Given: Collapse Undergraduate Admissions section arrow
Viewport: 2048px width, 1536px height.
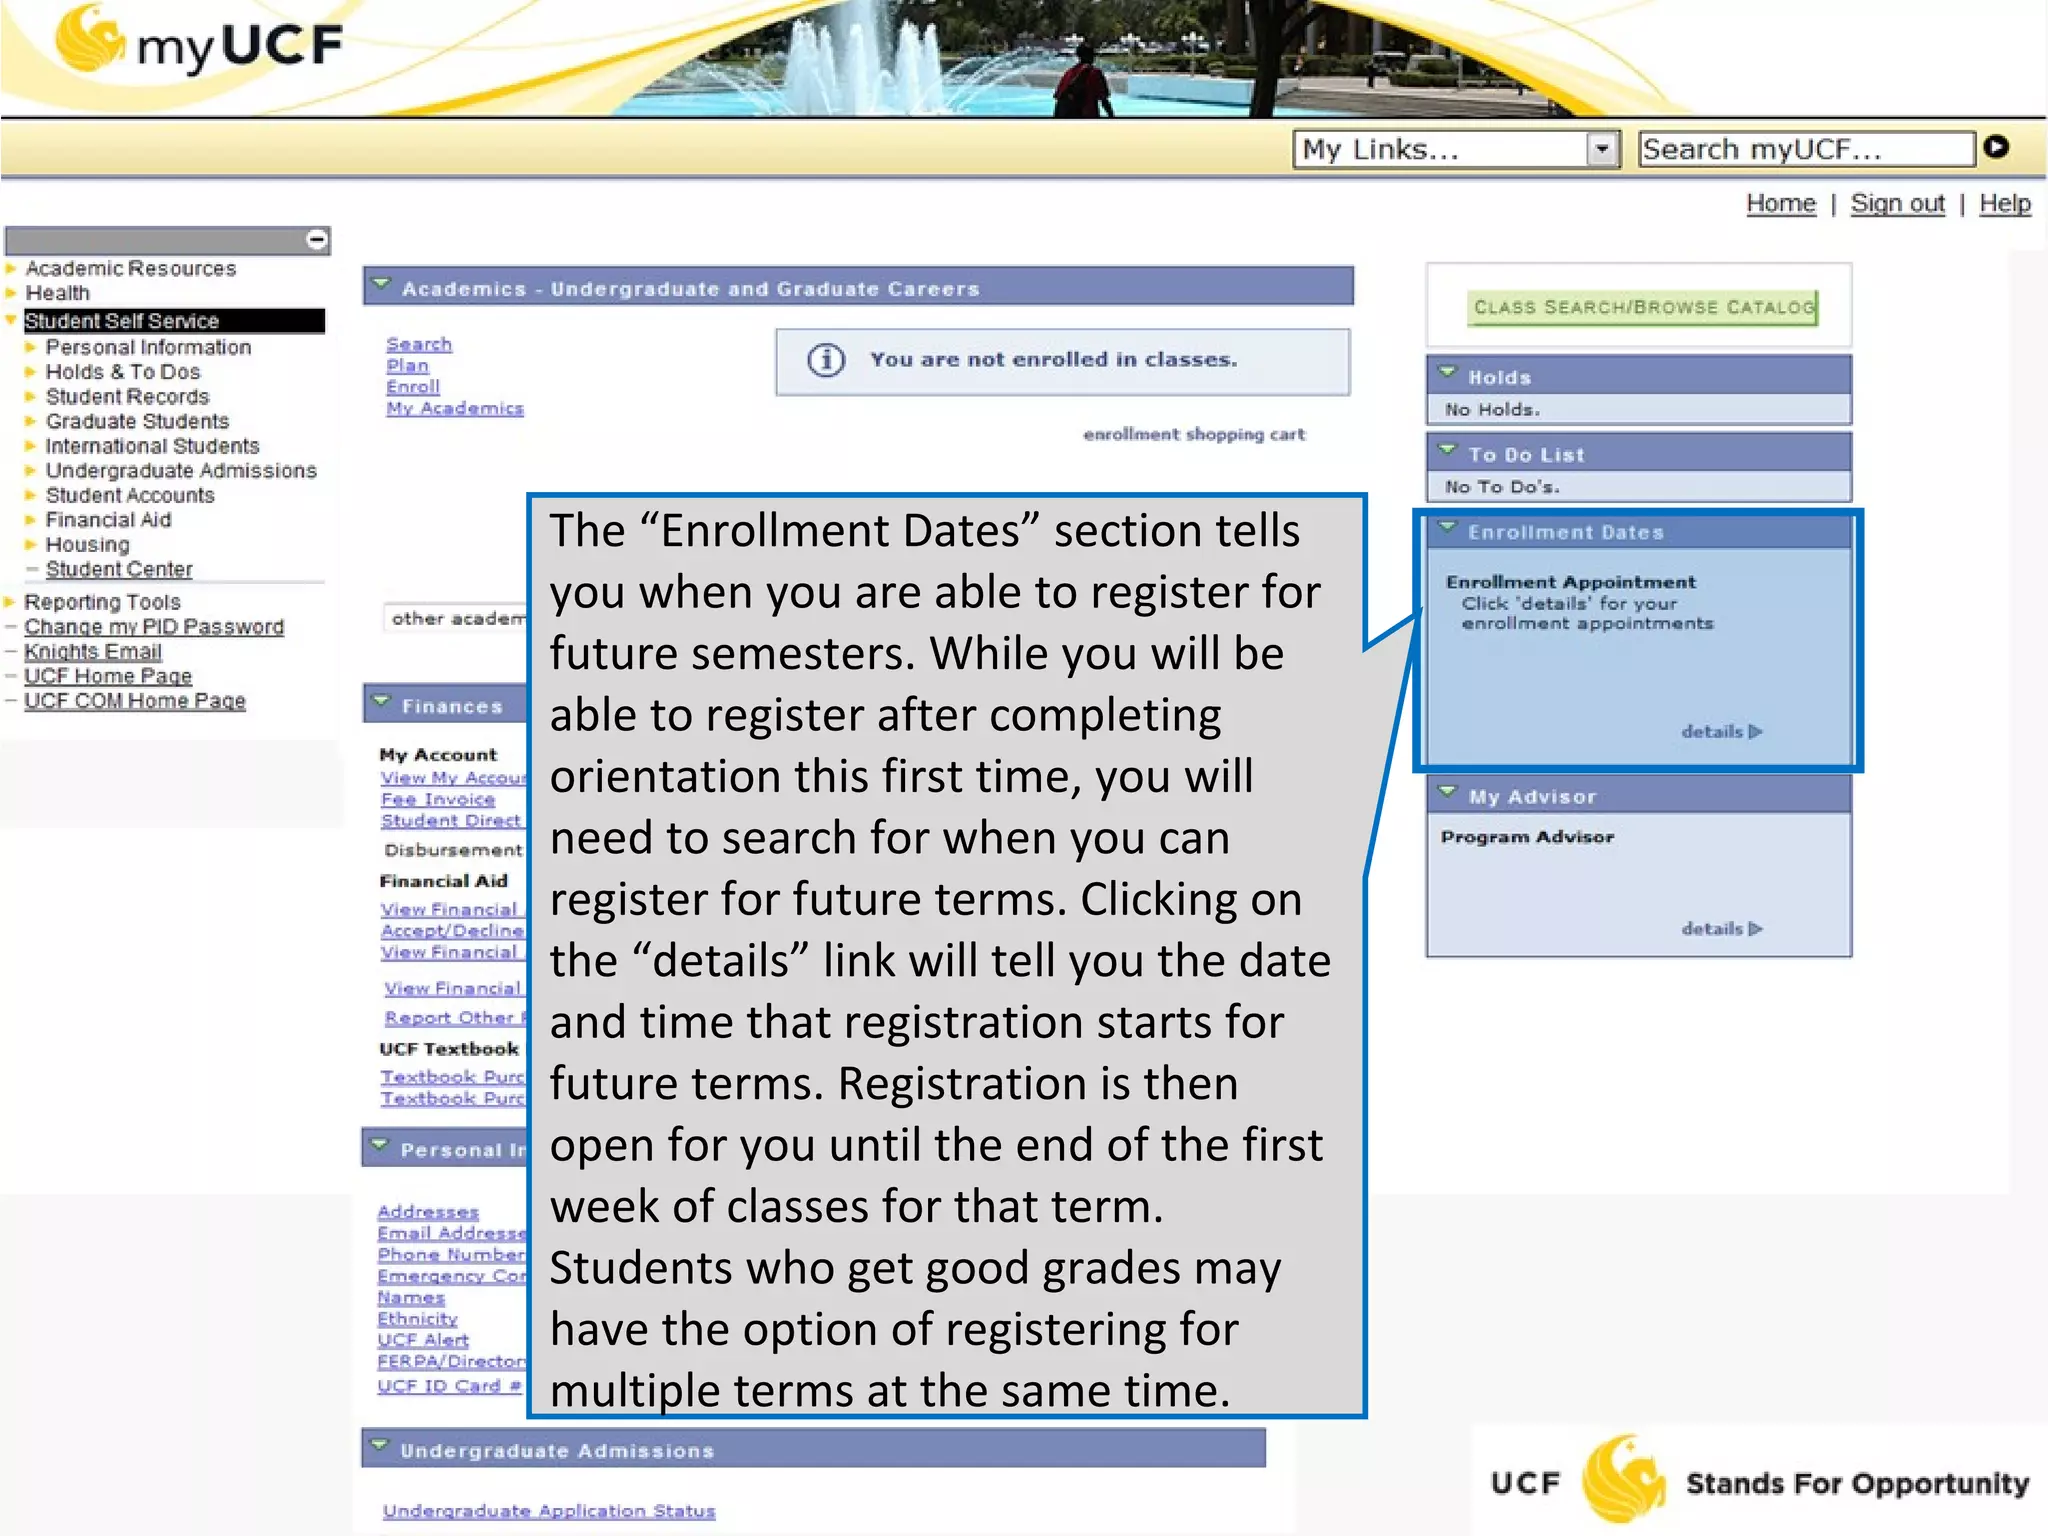Looking at the screenshot, I should [x=380, y=1447].
